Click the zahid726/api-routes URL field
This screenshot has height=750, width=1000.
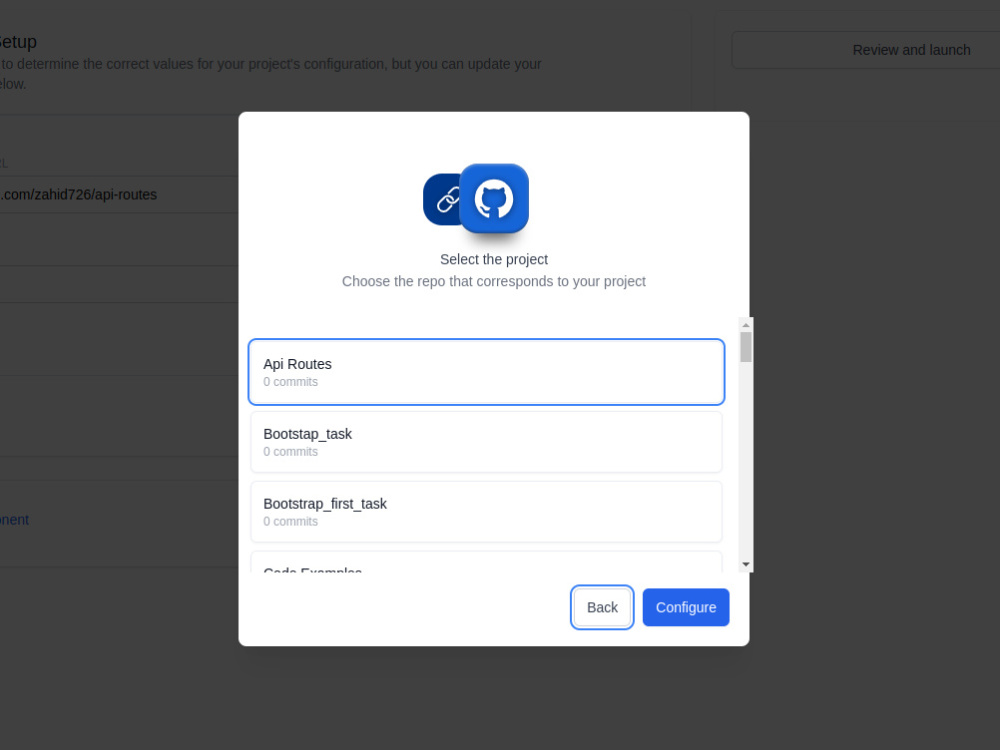(119, 195)
